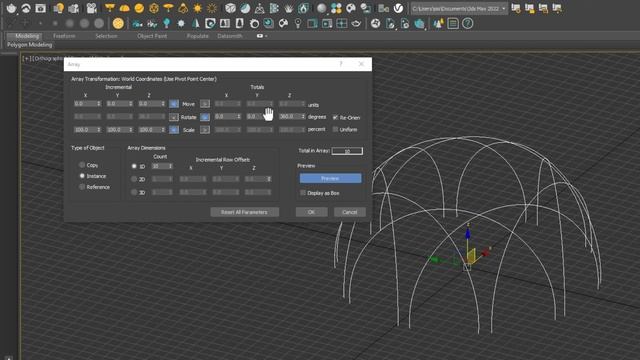This screenshot has width=640, height=360.
Task: Click the yellow circle icon in second toolbar
Action: (x=118, y=23)
